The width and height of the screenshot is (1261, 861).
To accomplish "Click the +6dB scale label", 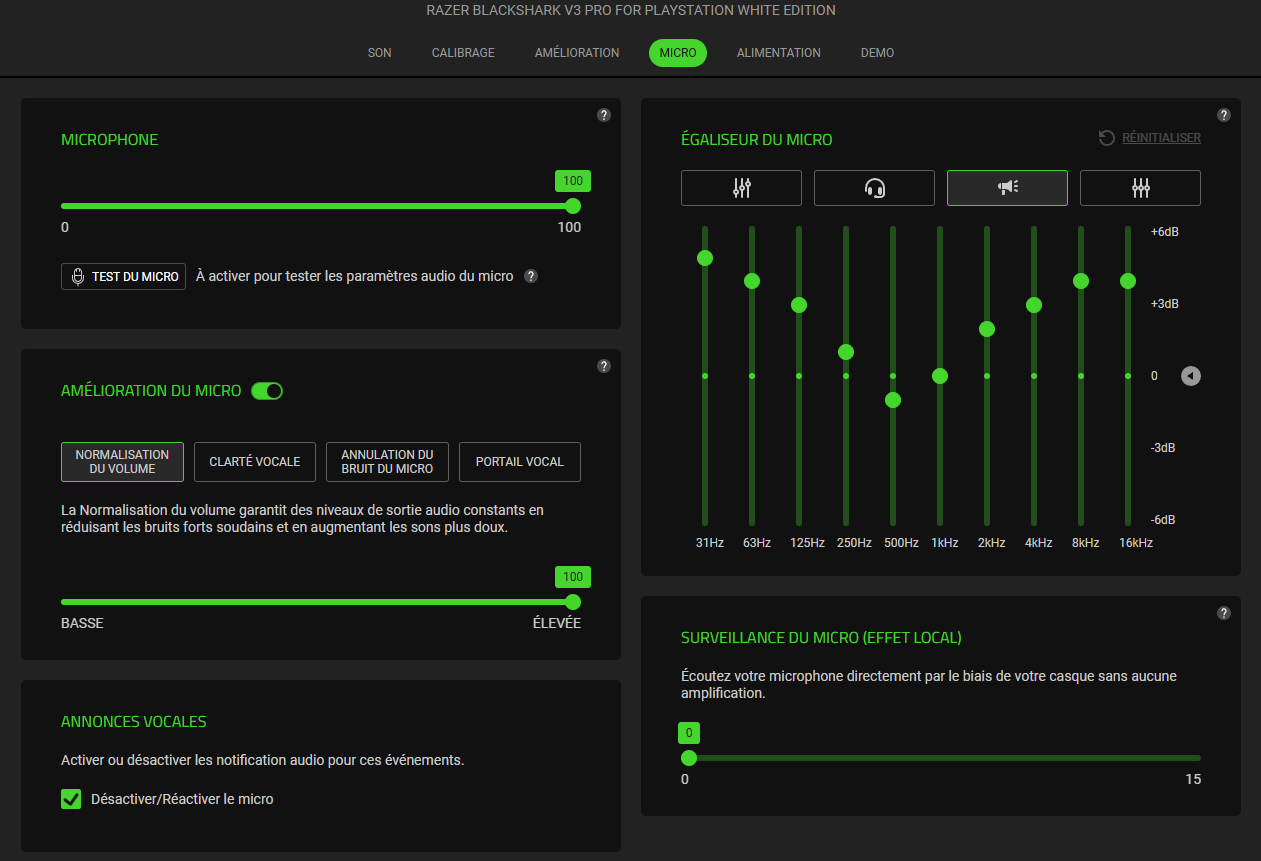I will pyautogui.click(x=1165, y=232).
